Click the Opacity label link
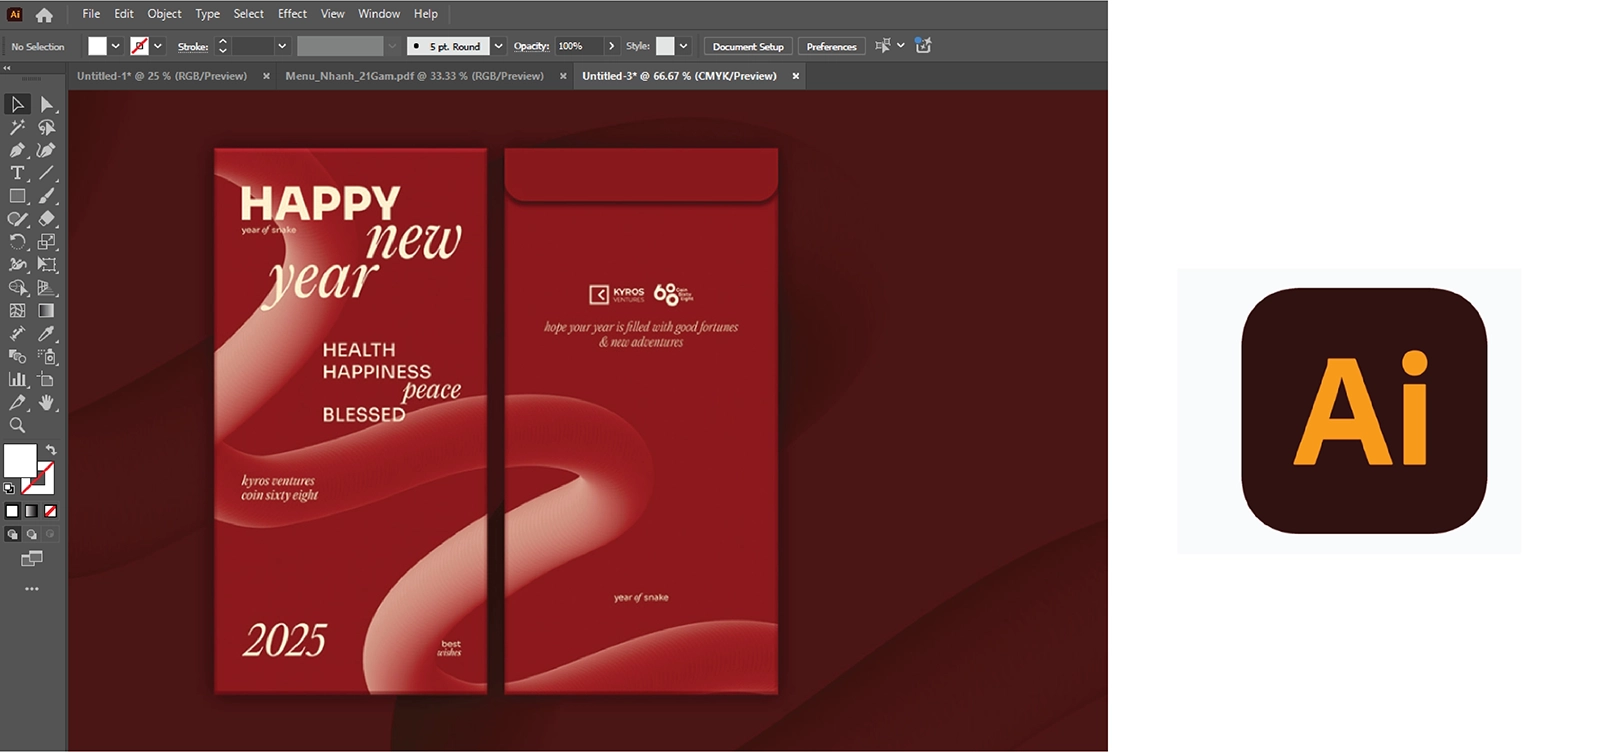Viewport: 1600px width, 752px height. coord(532,47)
